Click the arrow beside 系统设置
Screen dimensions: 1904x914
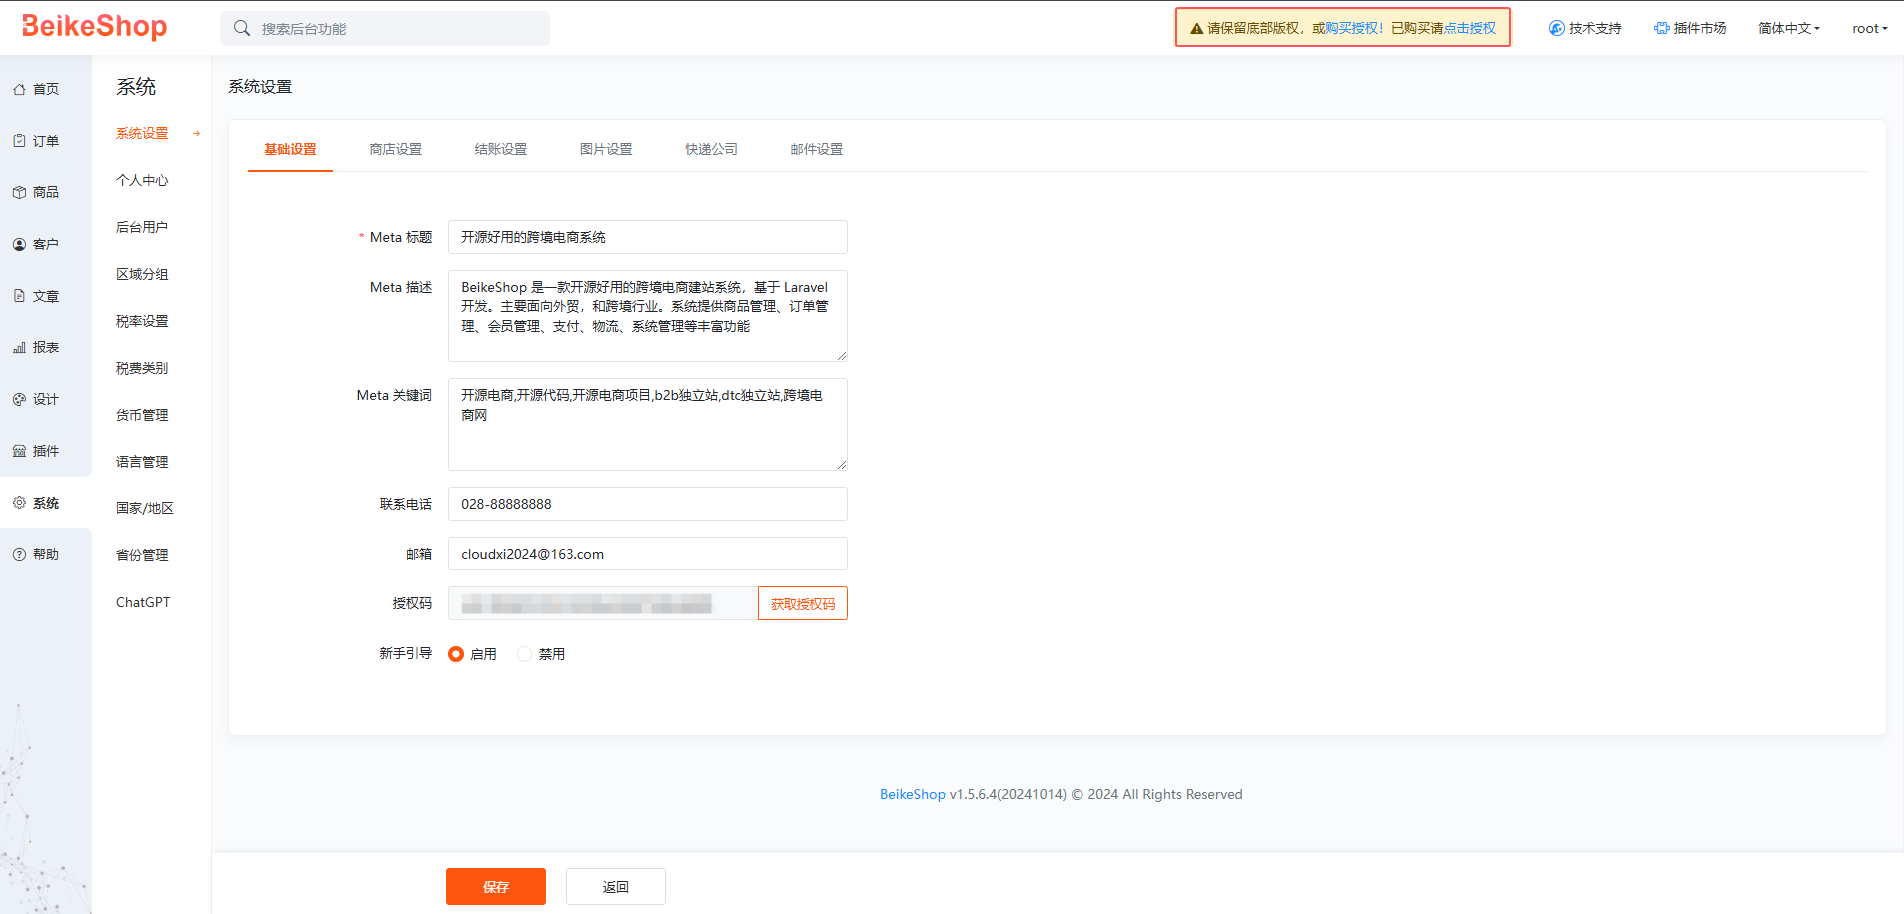click(197, 133)
